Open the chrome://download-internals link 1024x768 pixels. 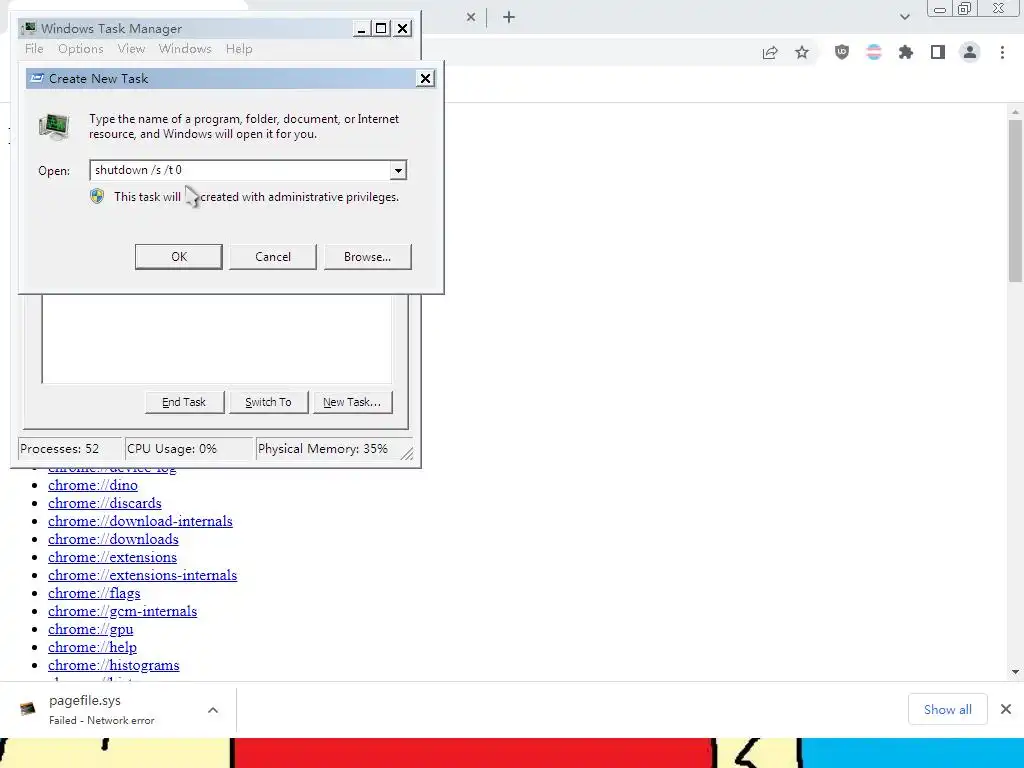point(140,521)
